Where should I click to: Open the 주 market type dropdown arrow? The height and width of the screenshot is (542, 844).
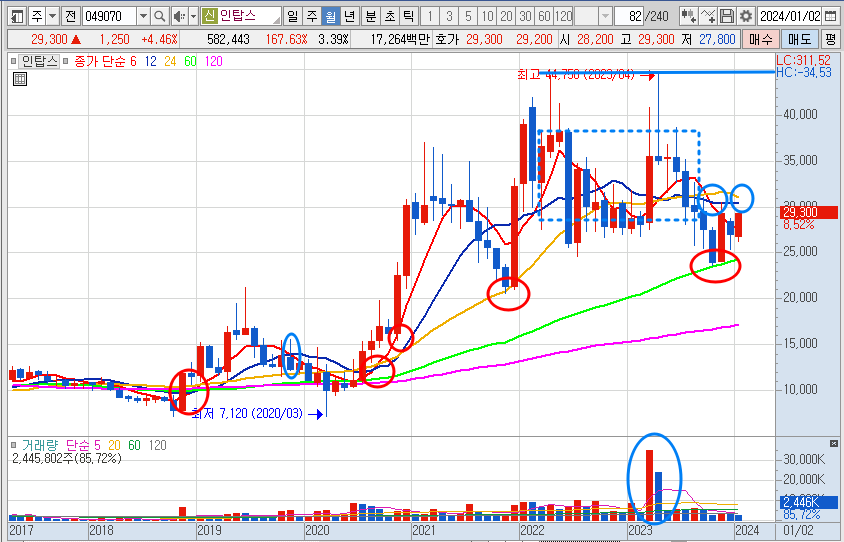point(52,16)
